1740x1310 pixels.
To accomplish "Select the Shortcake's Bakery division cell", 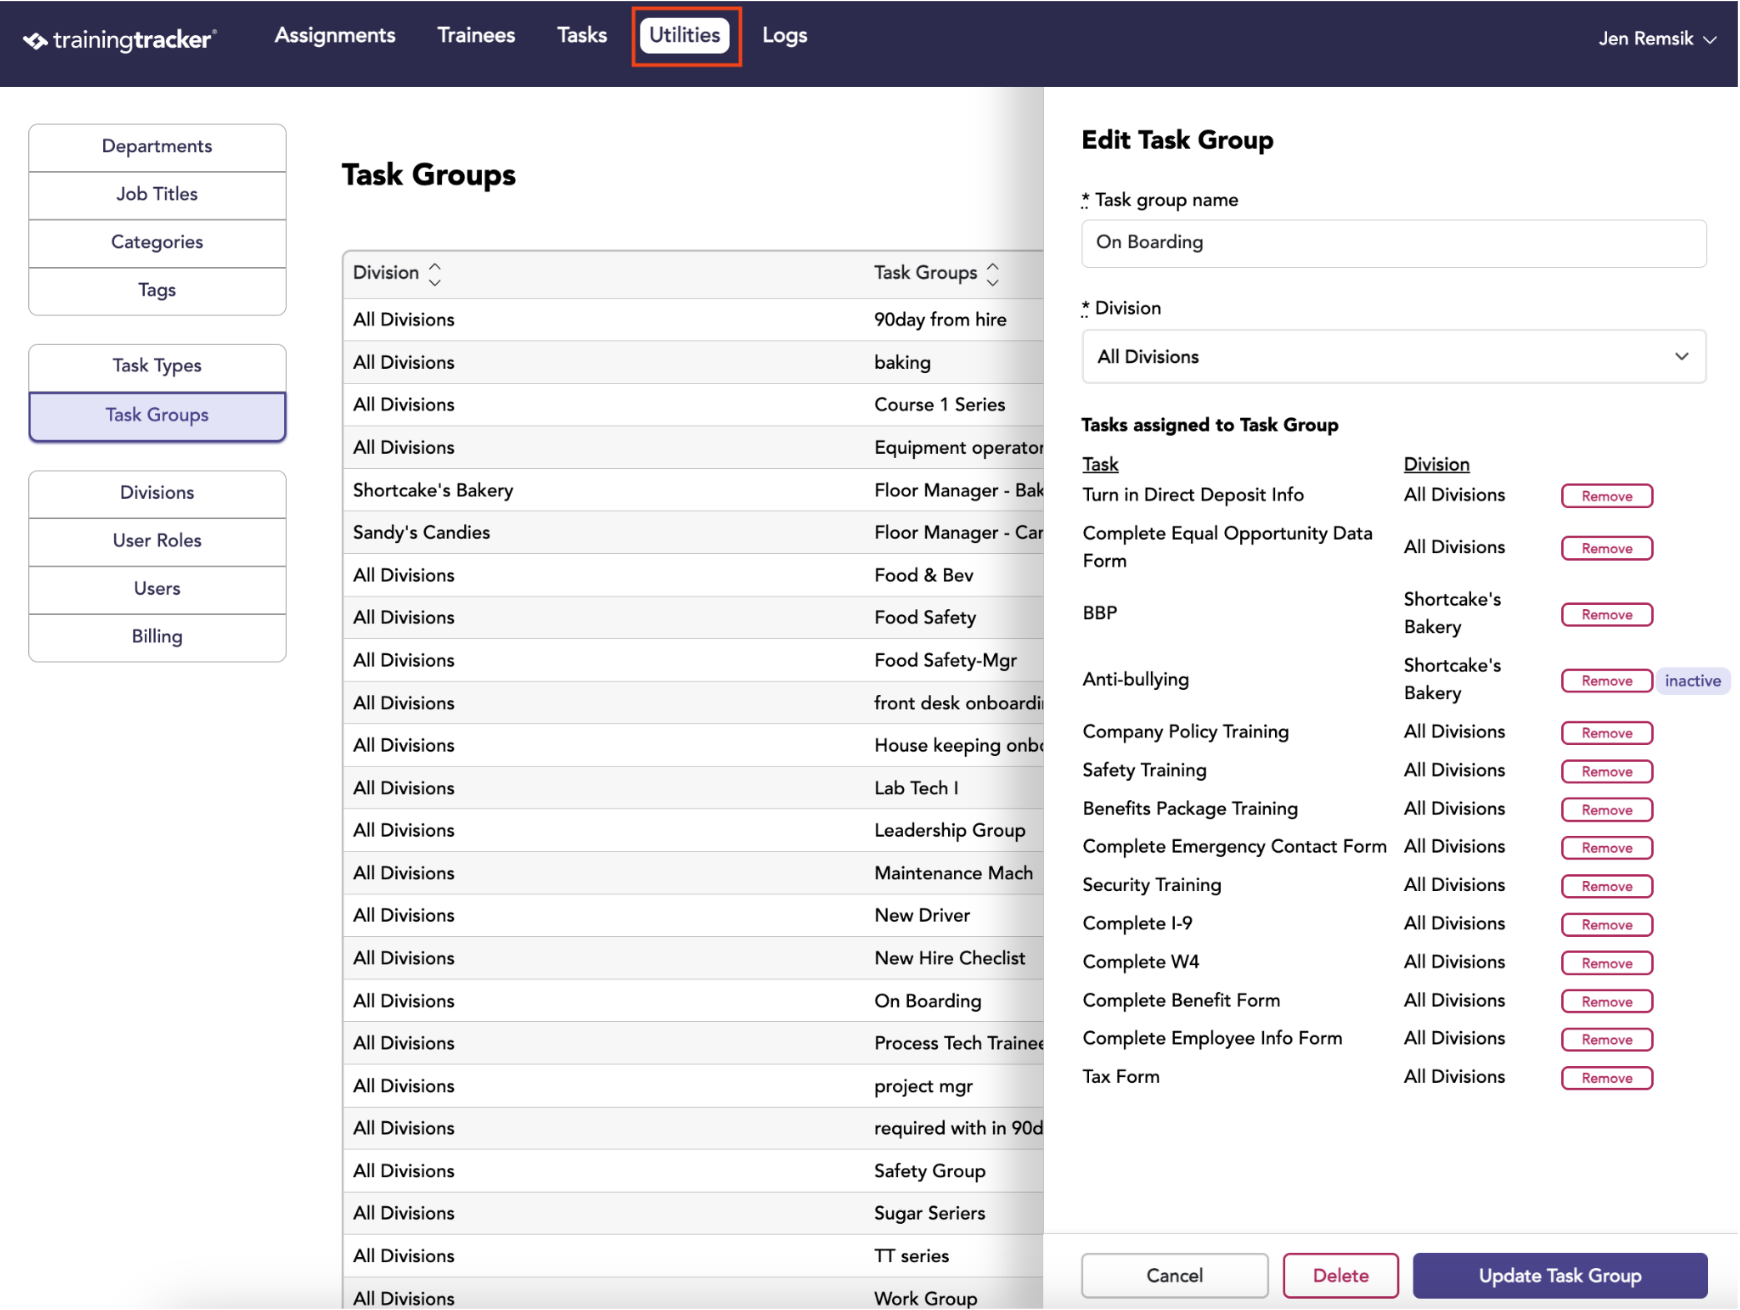I will click(x=433, y=490).
